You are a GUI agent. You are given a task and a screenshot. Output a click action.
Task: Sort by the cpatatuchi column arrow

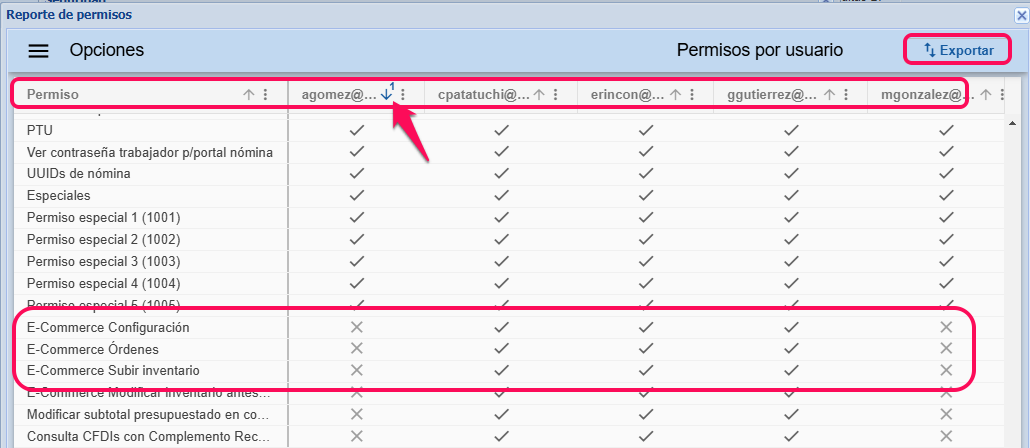[x=539, y=95]
